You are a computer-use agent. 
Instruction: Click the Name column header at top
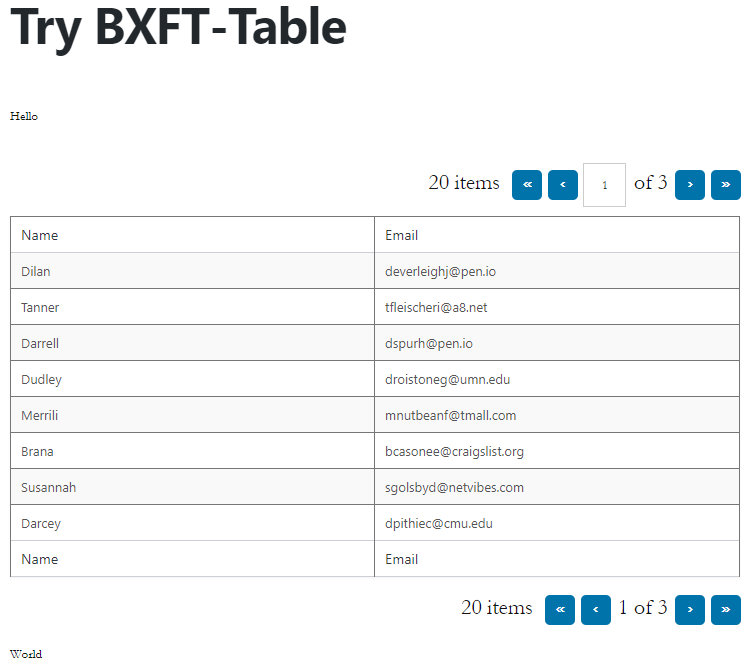[193, 235]
